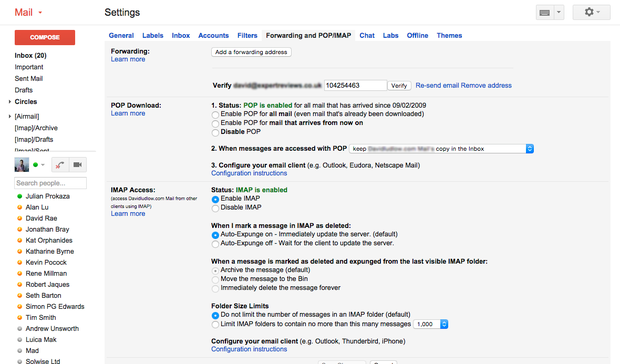This screenshot has height=364, width=620.
Task: Click the verification code input field
Action: coord(355,85)
